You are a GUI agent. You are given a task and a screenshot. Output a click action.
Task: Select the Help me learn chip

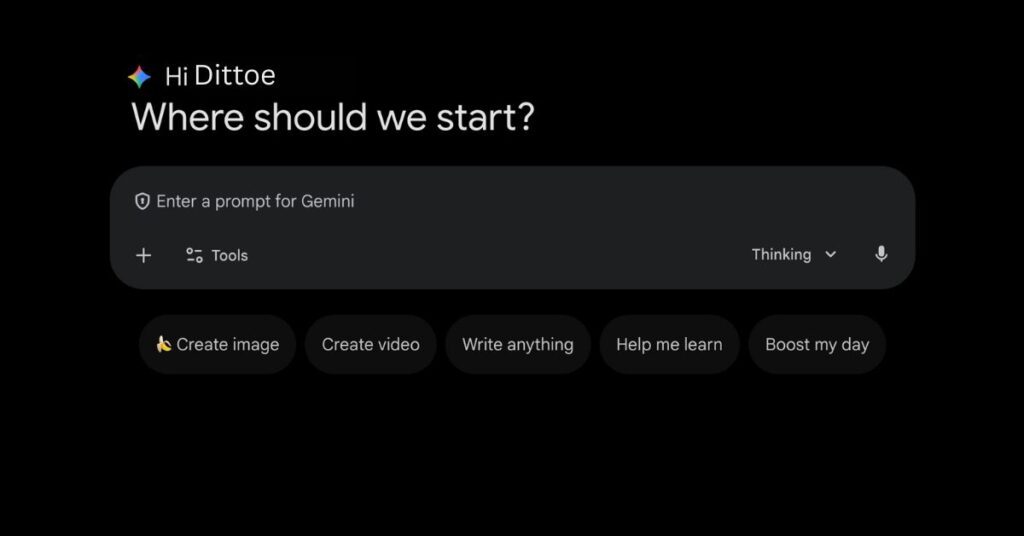point(668,344)
